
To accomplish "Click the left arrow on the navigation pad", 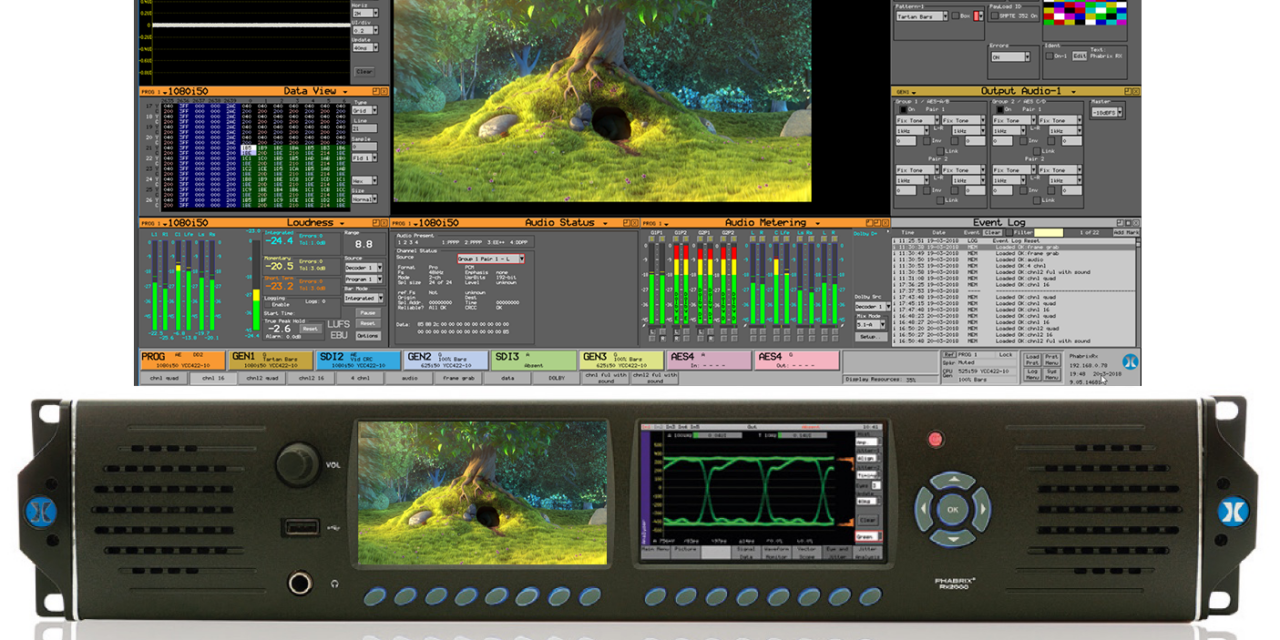I will pyautogui.click(x=925, y=510).
